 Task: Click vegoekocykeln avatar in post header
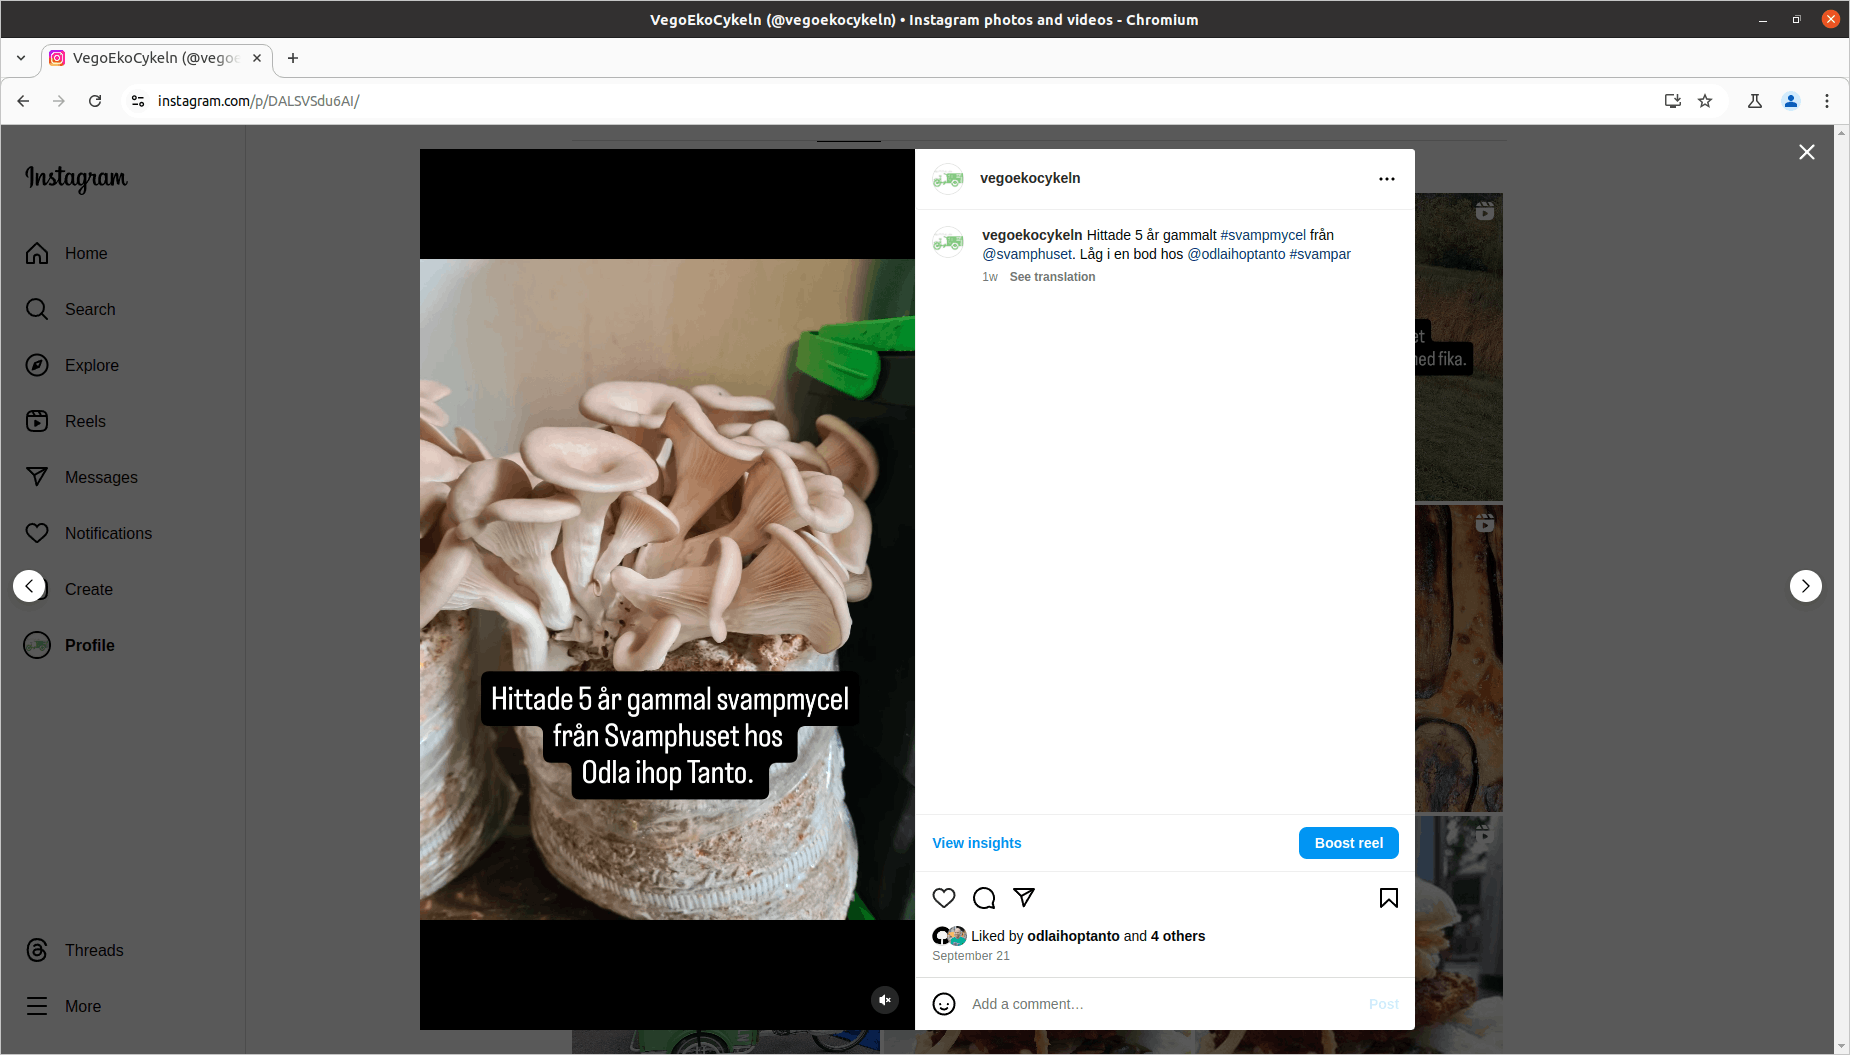[948, 179]
